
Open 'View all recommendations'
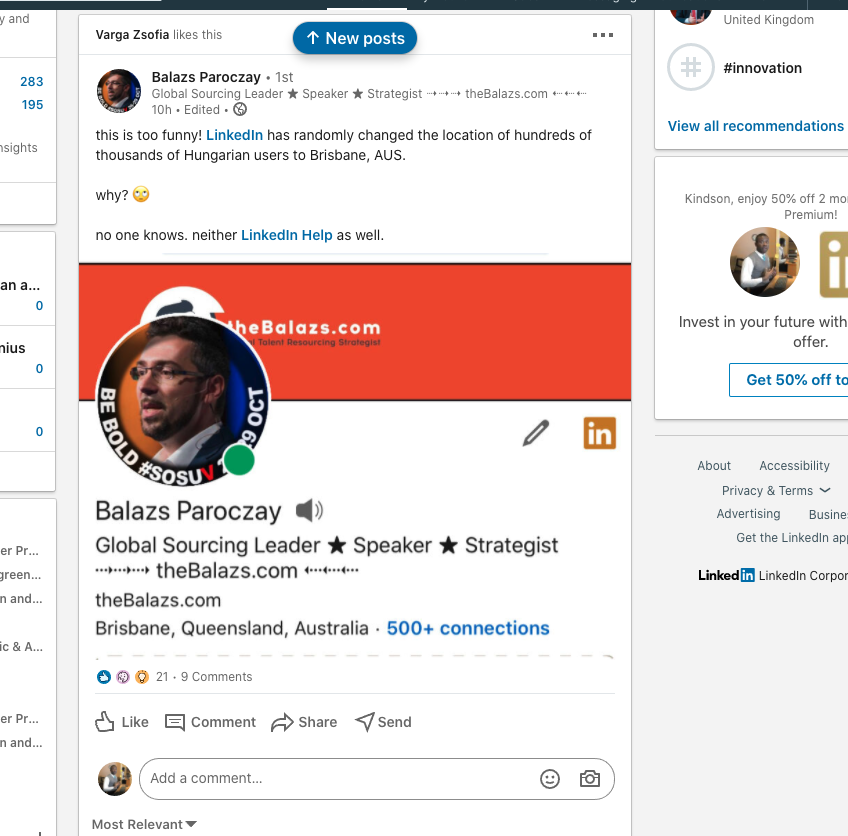pos(756,126)
